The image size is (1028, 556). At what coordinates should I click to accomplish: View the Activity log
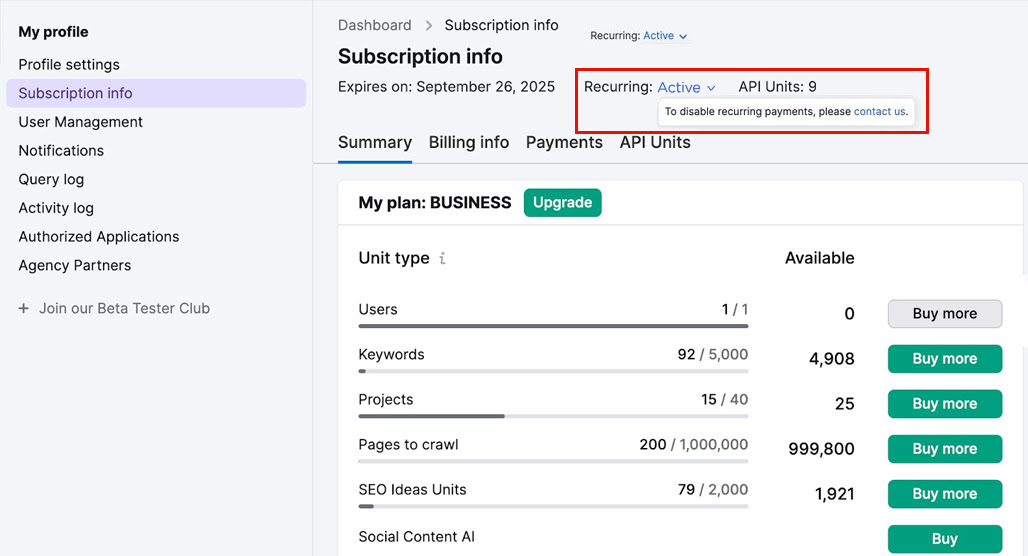56,208
